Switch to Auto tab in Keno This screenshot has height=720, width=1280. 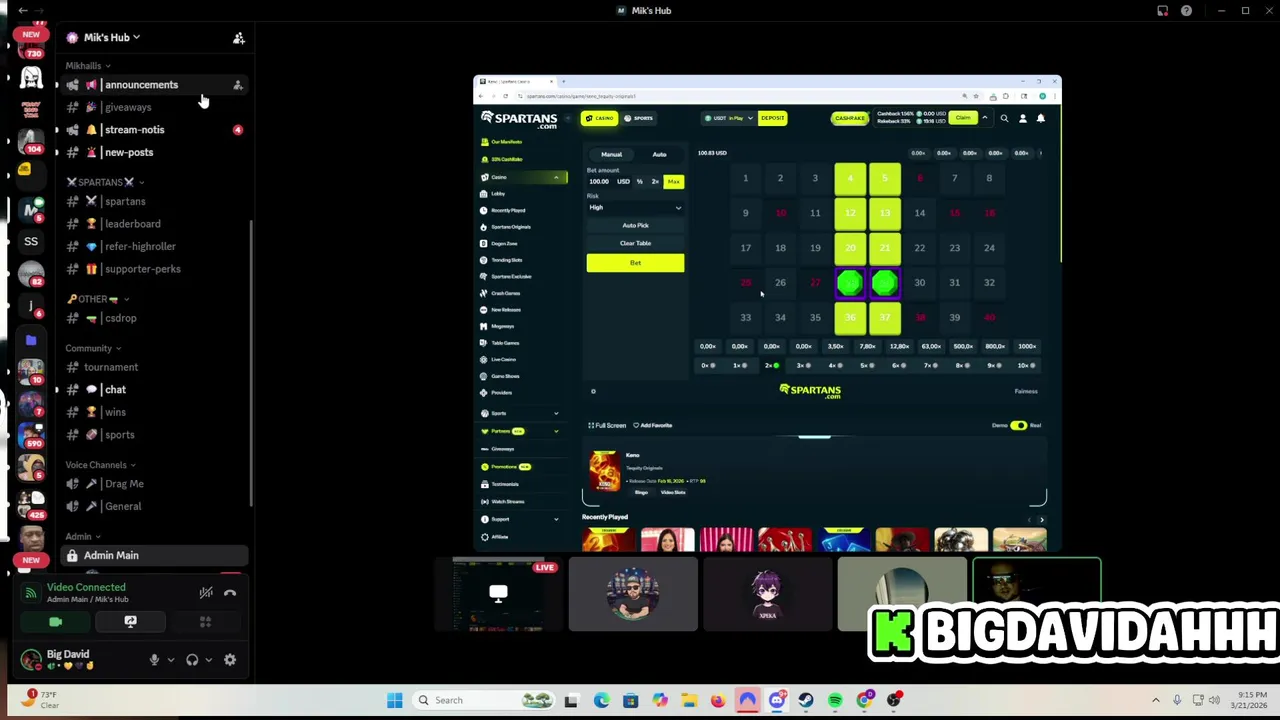click(x=659, y=155)
